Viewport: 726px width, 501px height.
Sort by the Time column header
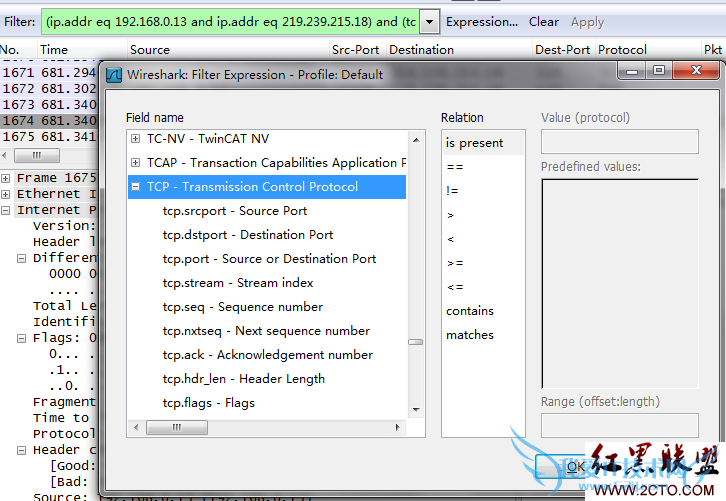81,50
